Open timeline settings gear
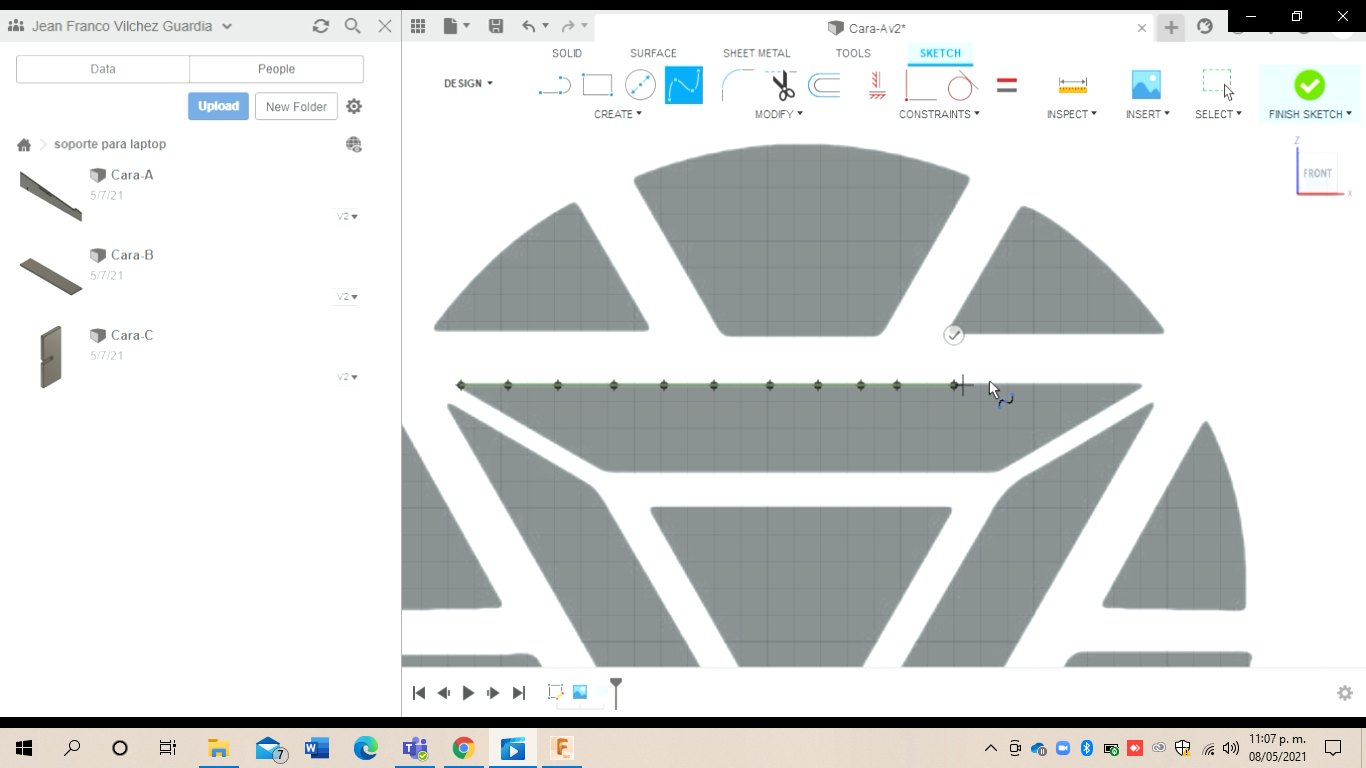Viewport: 1366px width, 768px height. point(1345,693)
